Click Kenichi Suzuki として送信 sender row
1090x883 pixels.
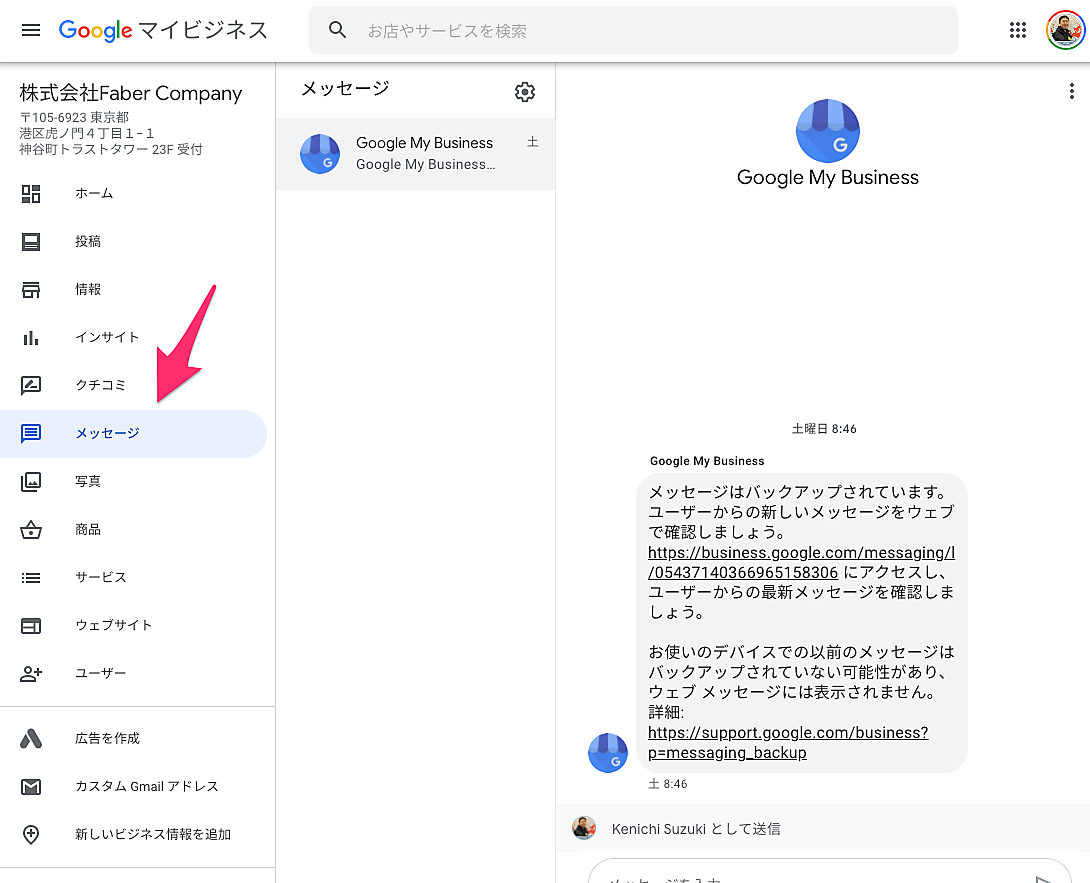(823, 828)
